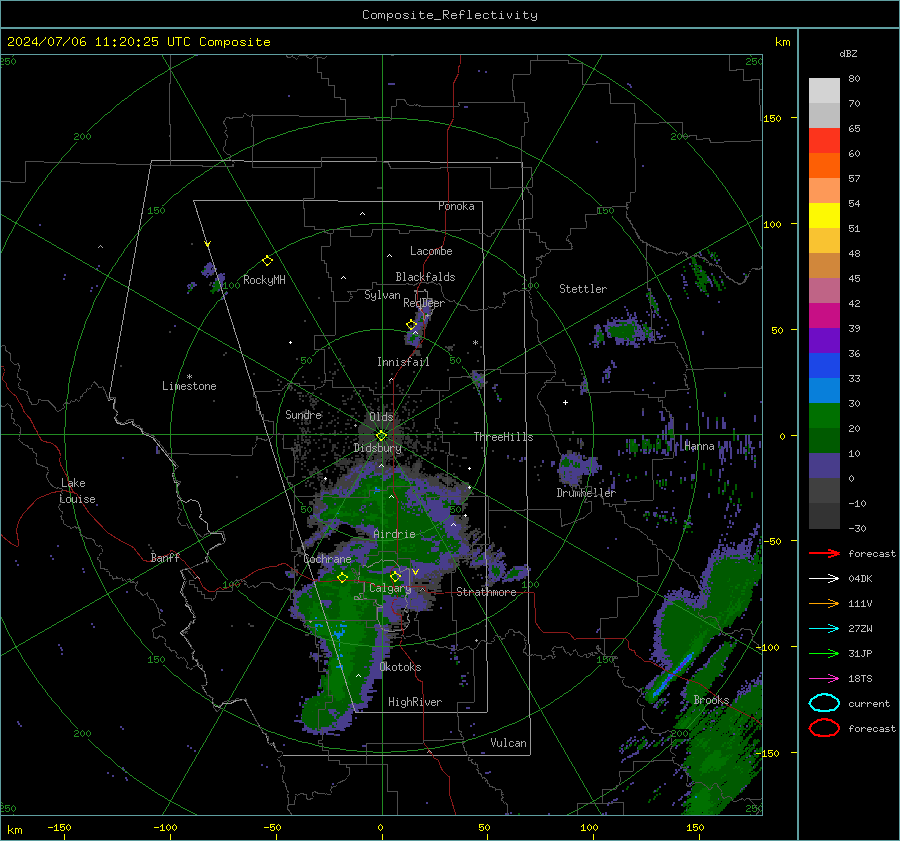Viewport: 900px width, 841px height.
Task: Select the Innisfail label
Action: pos(403,362)
